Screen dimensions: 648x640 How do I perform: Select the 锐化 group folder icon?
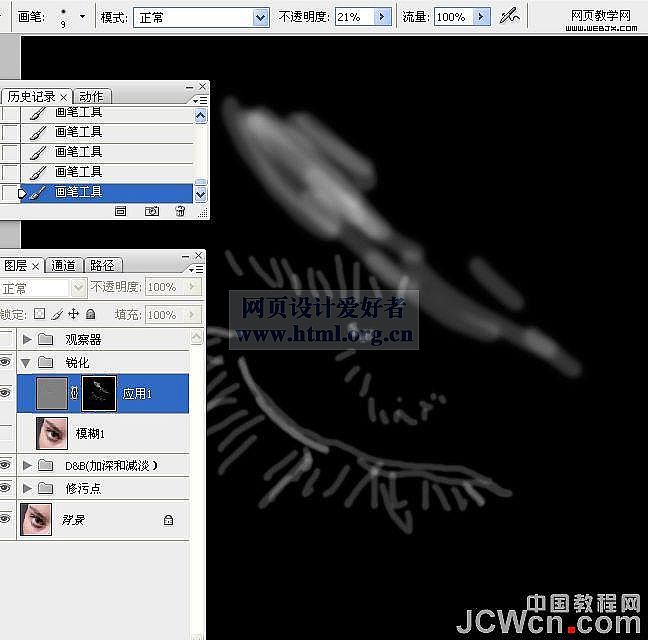click(x=45, y=363)
